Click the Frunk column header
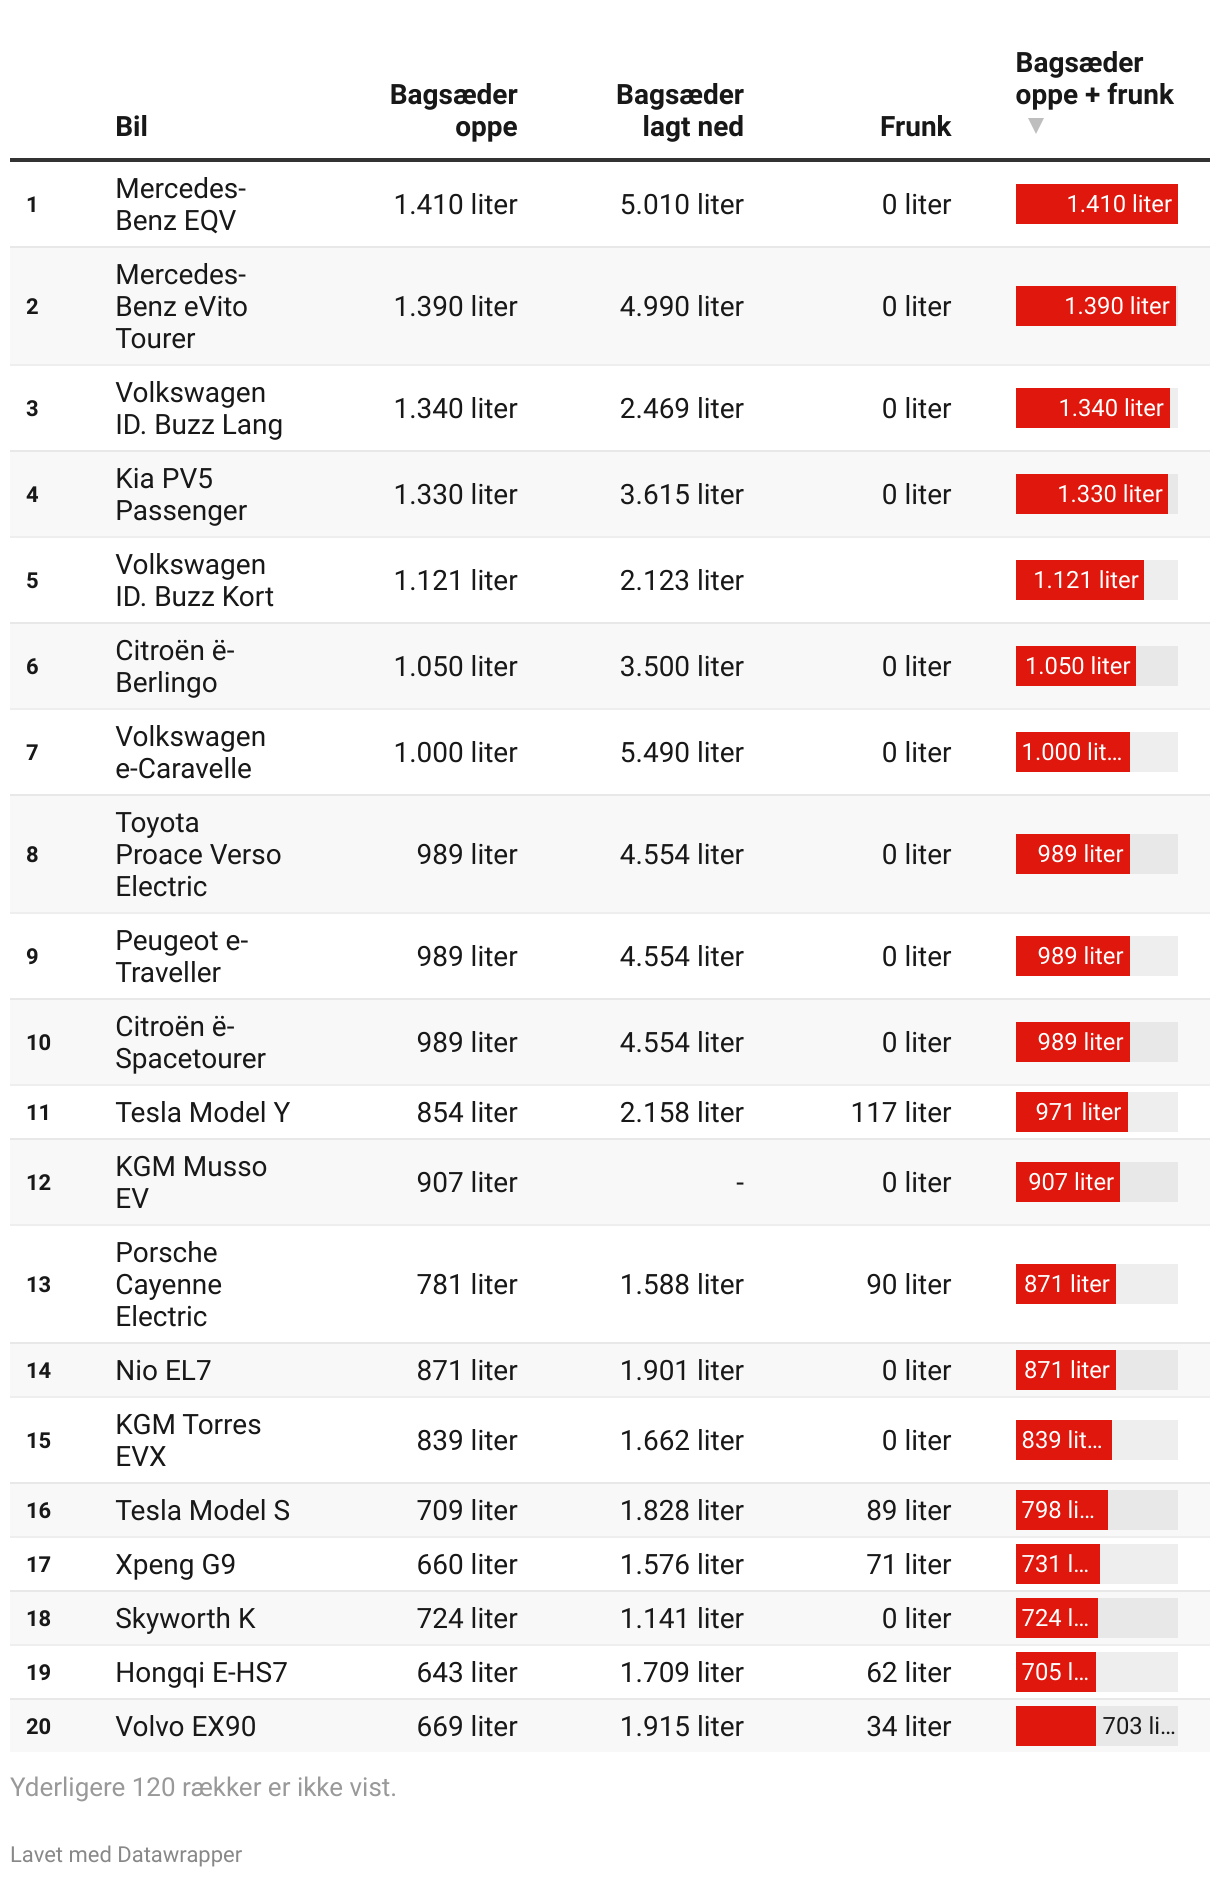 [914, 126]
